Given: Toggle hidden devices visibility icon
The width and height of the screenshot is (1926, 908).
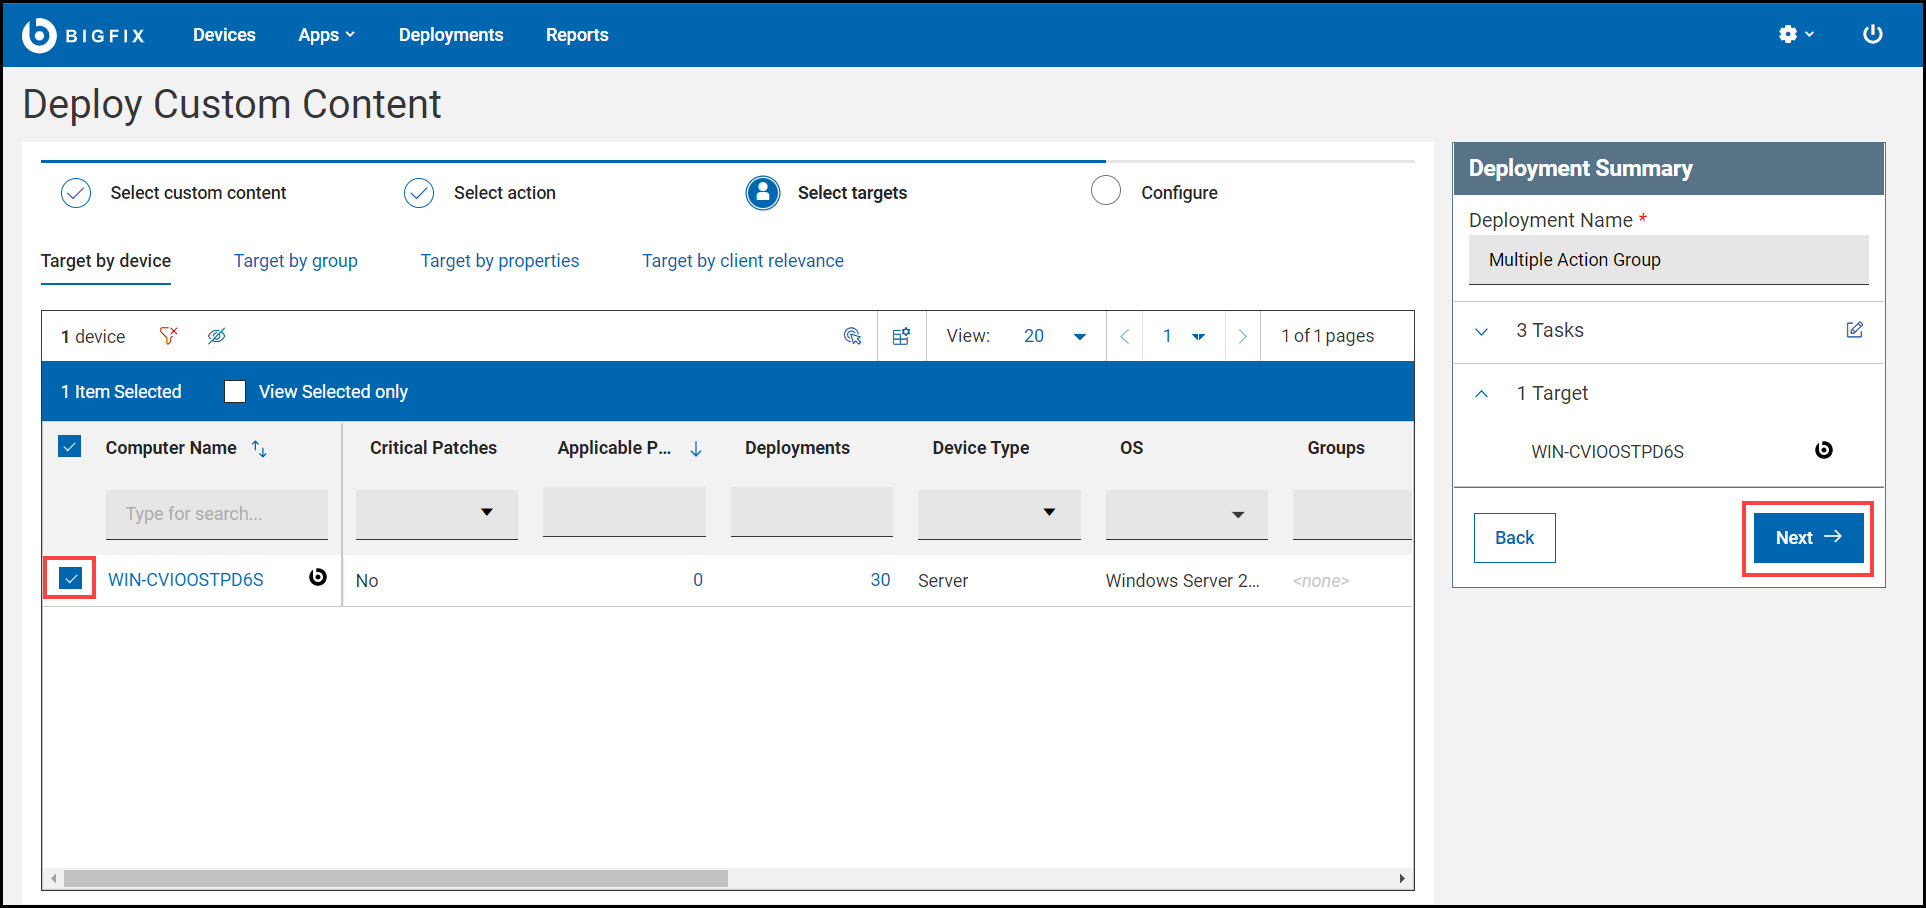Looking at the screenshot, I should tap(216, 336).
